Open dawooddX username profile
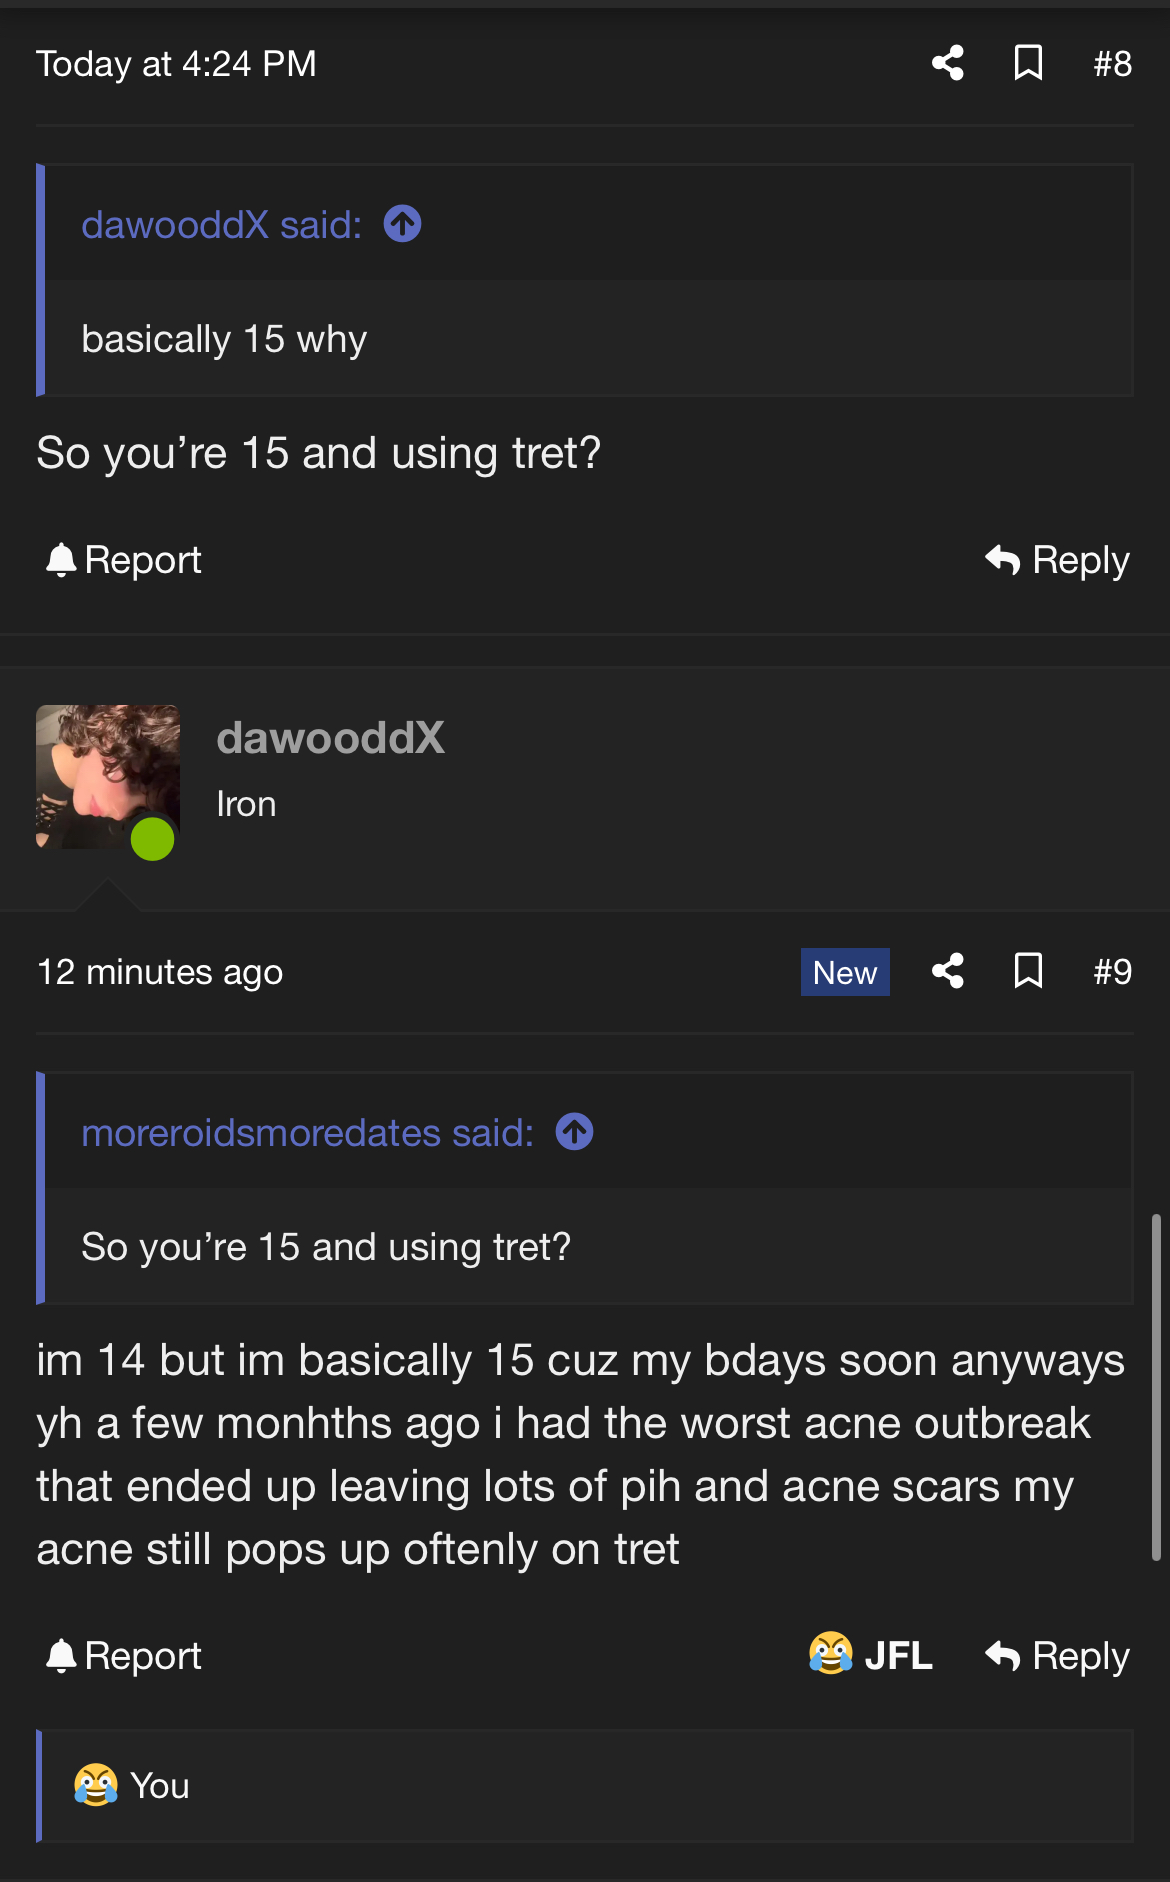The image size is (1170, 1882). 330,738
